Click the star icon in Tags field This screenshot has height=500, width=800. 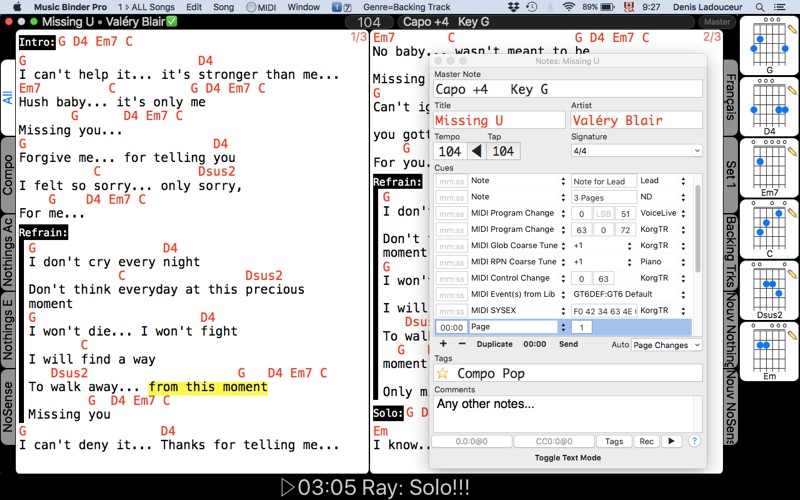442,373
